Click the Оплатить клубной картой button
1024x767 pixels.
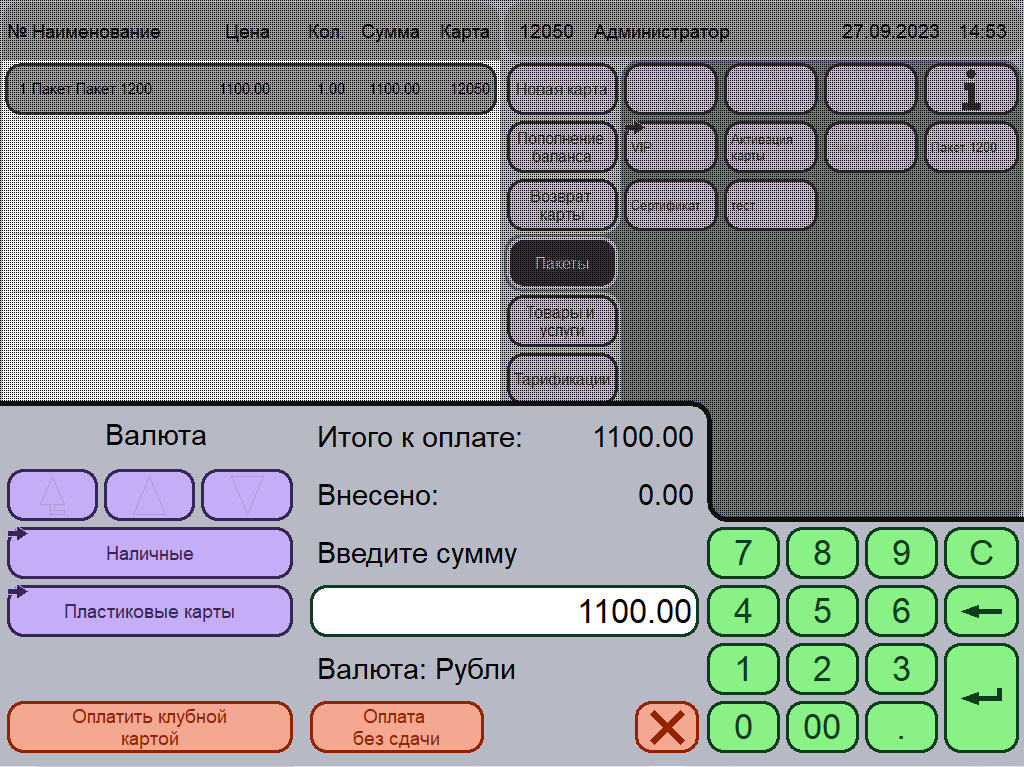click(150, 727)
